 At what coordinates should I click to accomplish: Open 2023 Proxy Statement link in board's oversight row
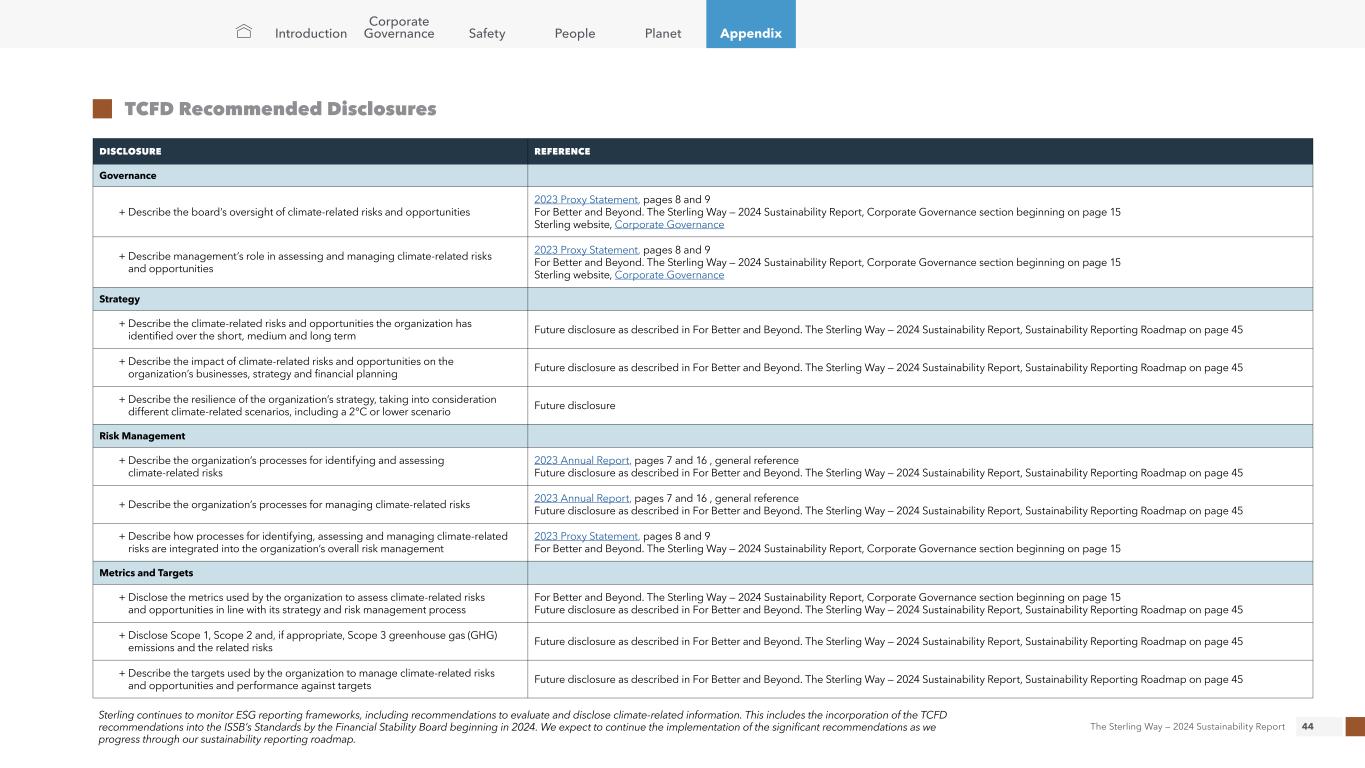tap(586, 199)
